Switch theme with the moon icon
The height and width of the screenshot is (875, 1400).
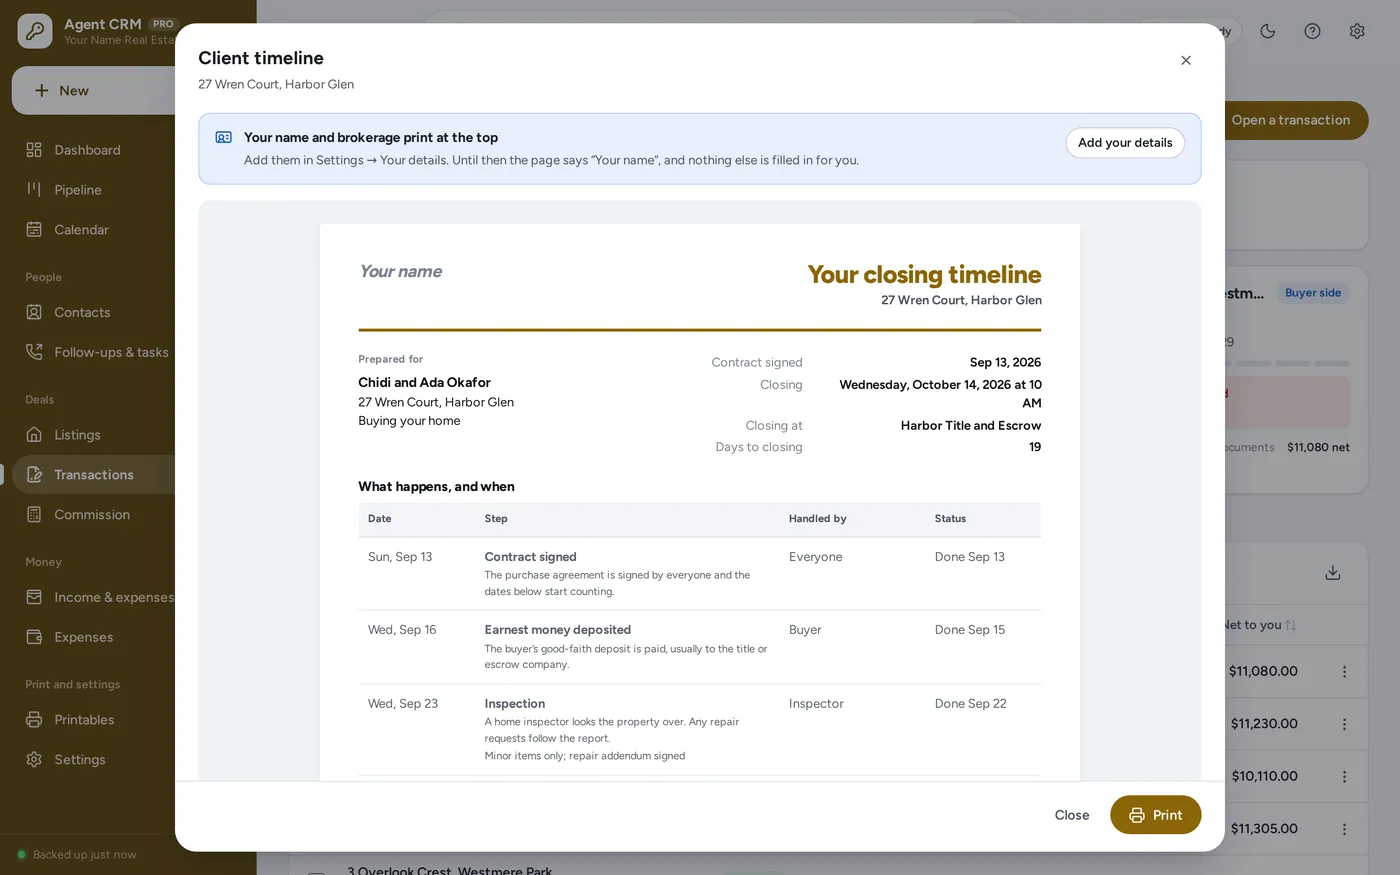1268,31
